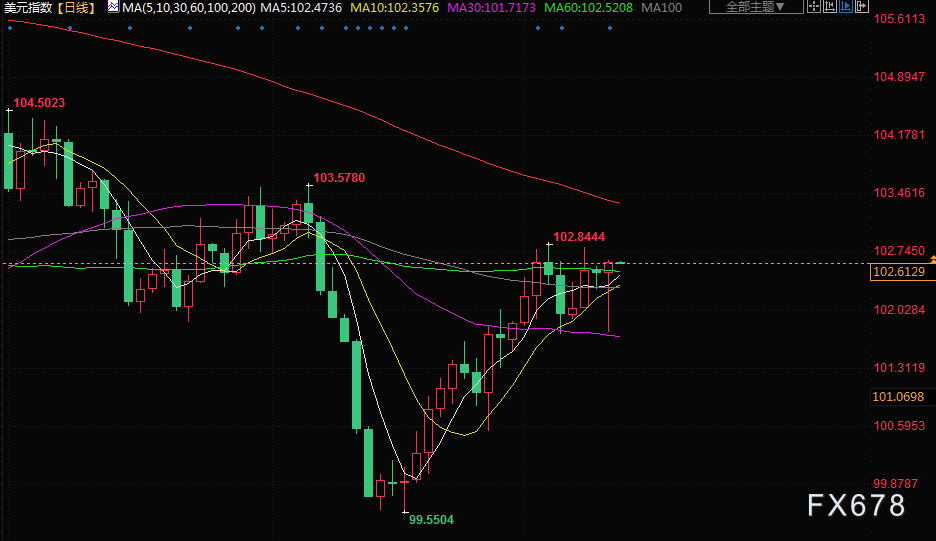The image size is (936, 541).
Task: Toggle the blue highlighted axis playback icon
Action: pos(845,7)
